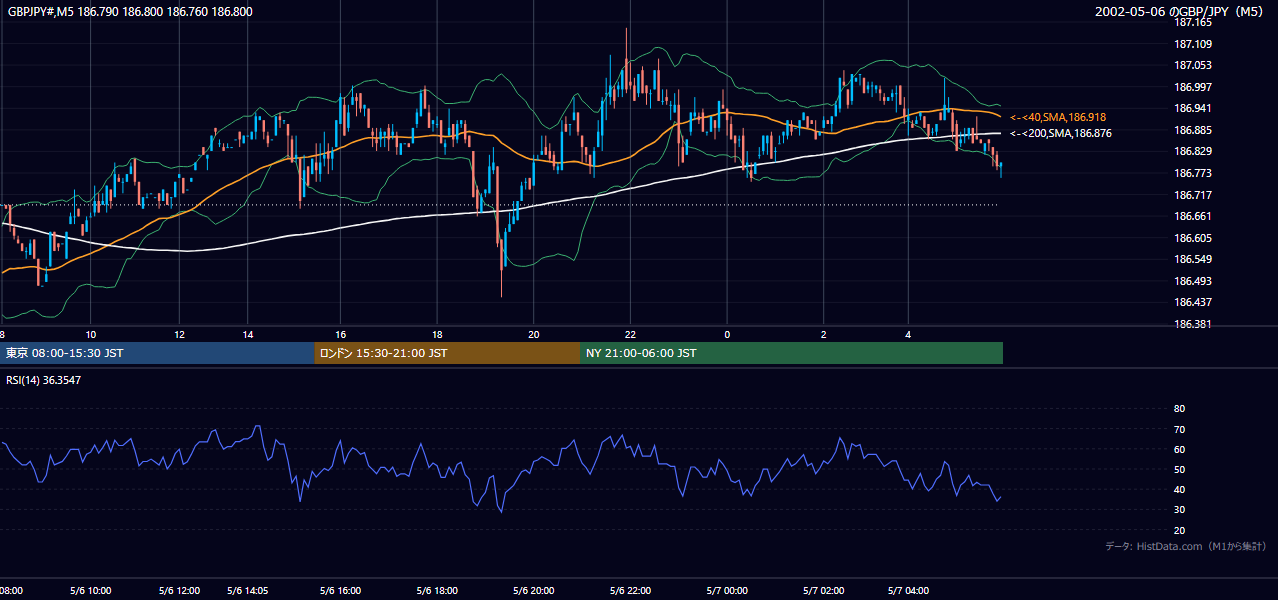Click the 5/6 14:05 date label
Image resolution: width=1278 pixels, height=600 pixels.
[x=248, y=591]
